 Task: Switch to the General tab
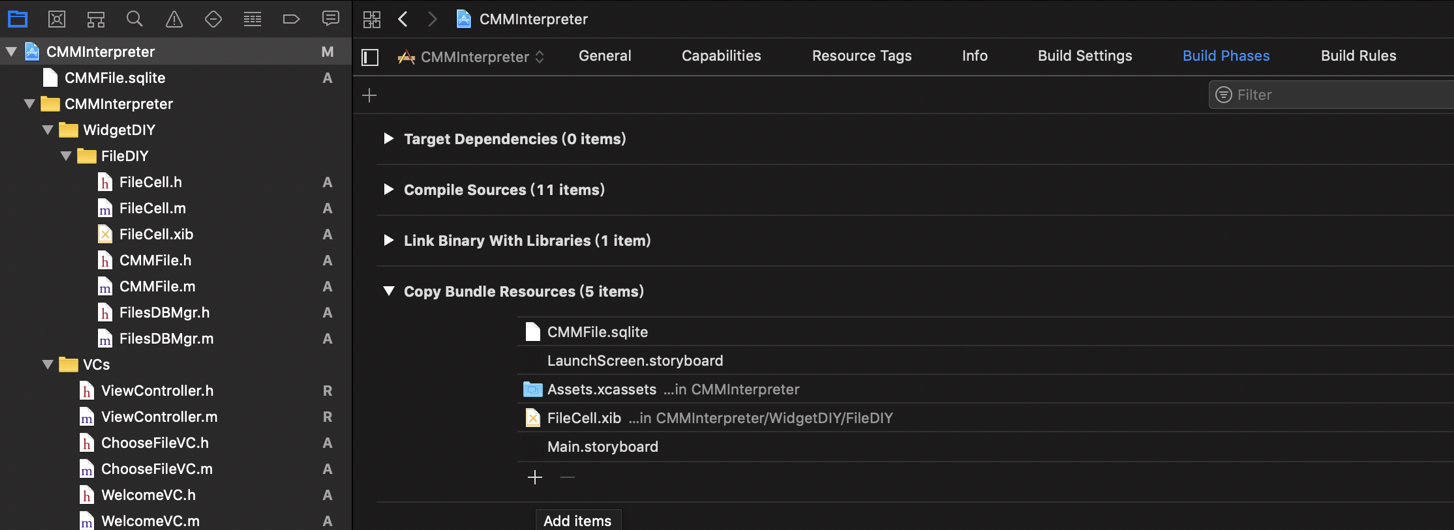click(605, 56)
